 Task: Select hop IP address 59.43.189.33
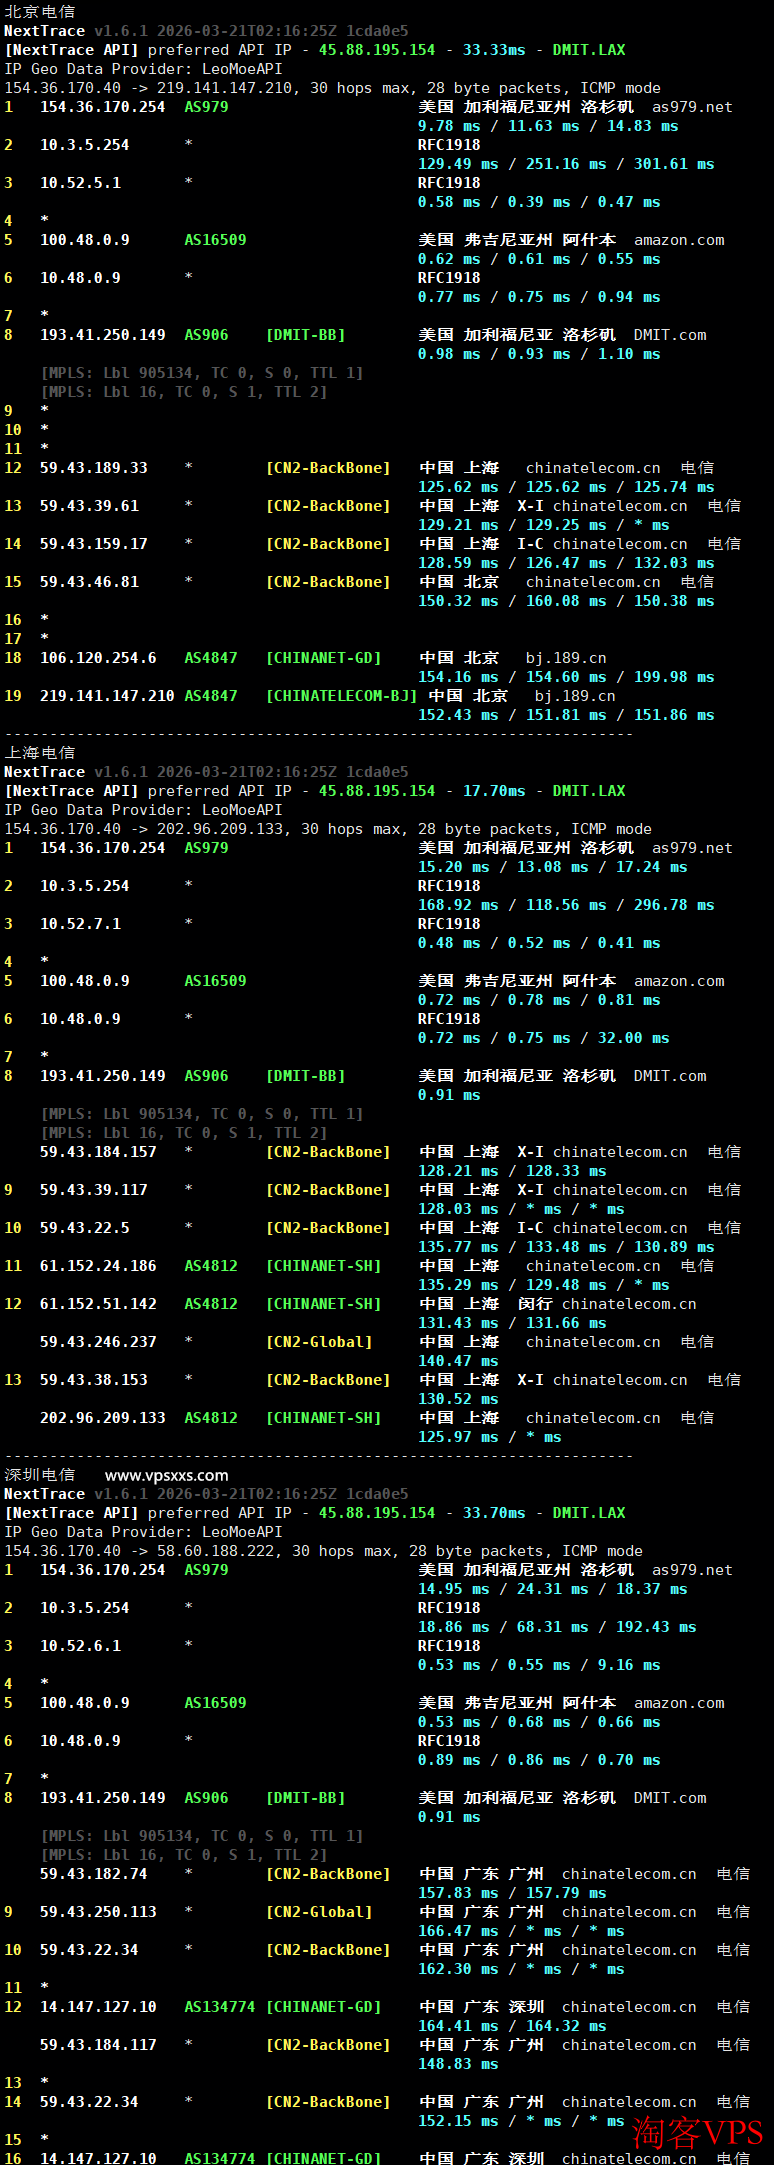pos(93,468)
